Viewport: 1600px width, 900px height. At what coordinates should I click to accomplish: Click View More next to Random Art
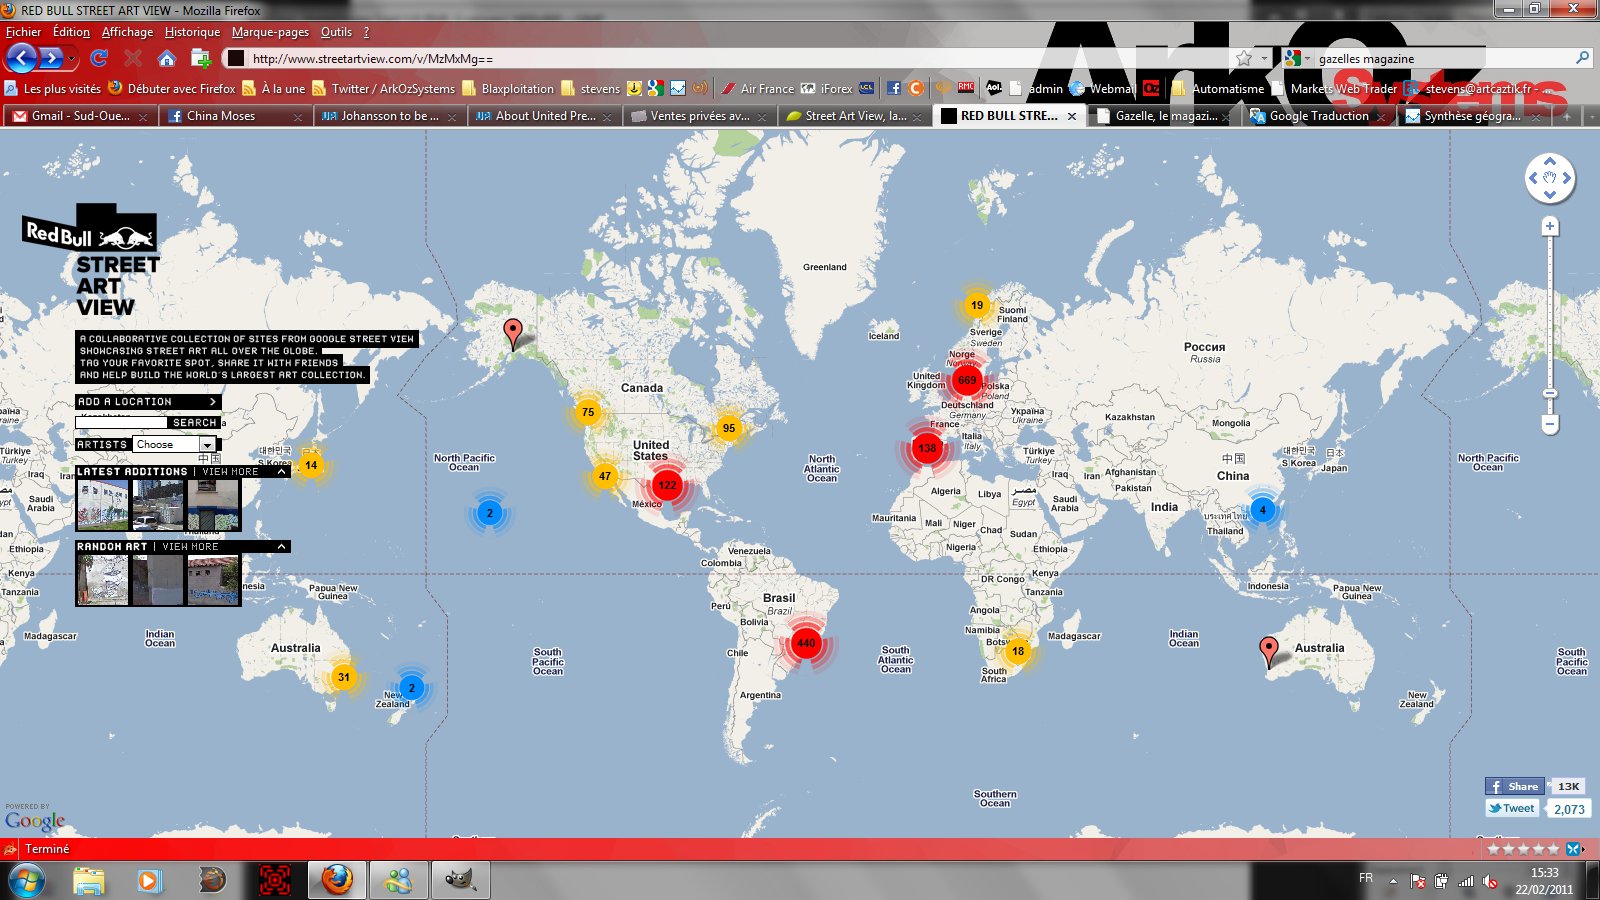pyautogui.click(x=190, y=546)
